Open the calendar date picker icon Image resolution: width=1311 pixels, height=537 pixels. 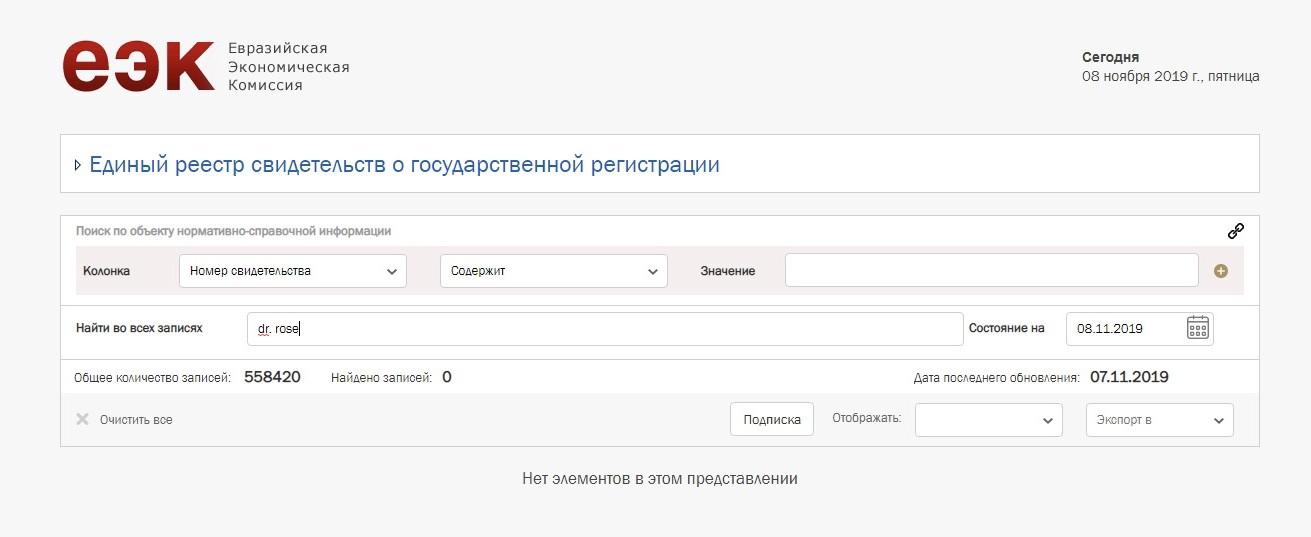coord(1198,328)
